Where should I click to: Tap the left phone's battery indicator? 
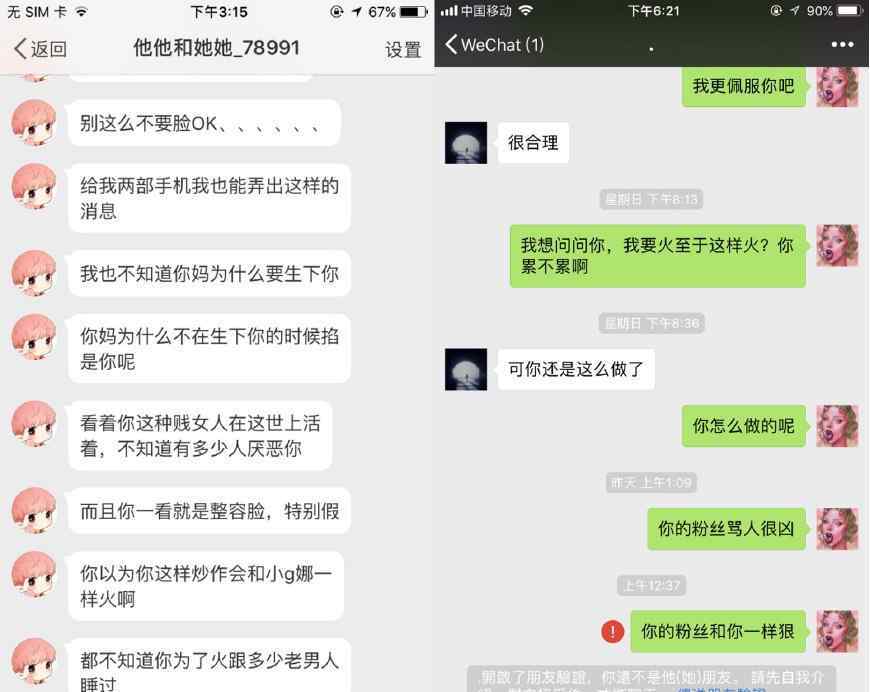[x=414, y=12]
